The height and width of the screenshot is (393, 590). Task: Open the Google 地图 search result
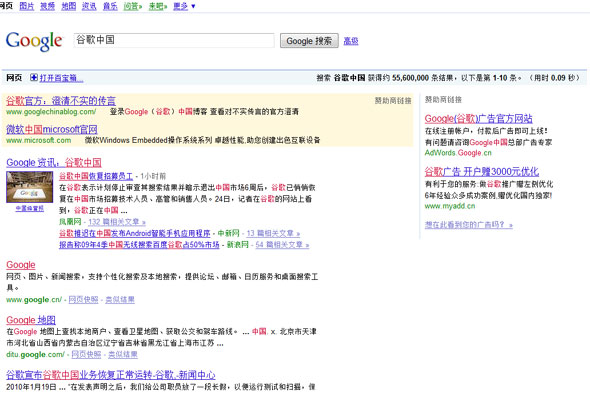pos(31,320)
